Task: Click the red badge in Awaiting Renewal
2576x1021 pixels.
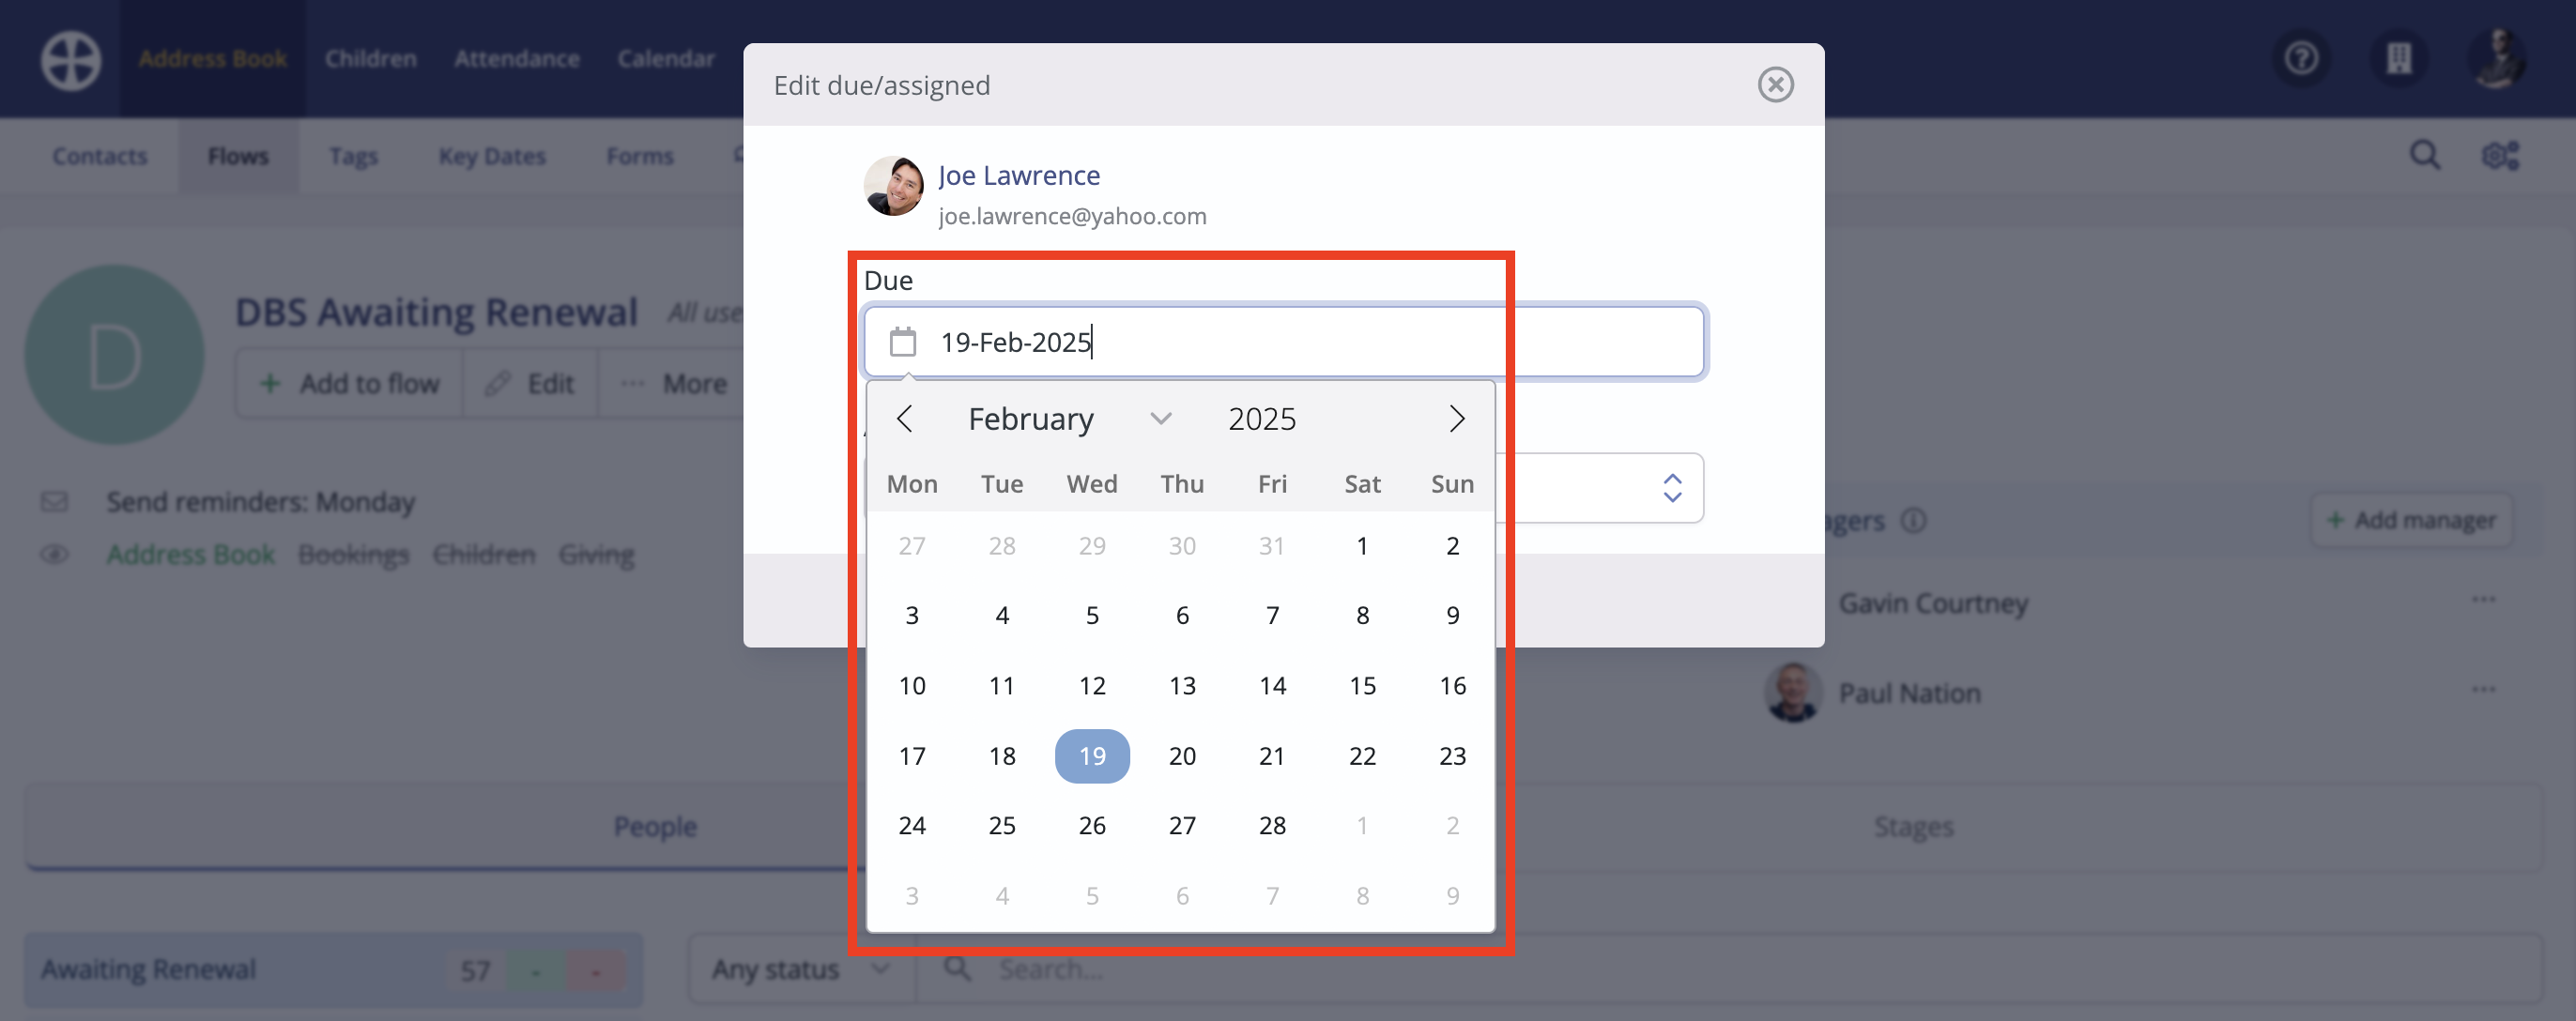Action: coord(596,971)
